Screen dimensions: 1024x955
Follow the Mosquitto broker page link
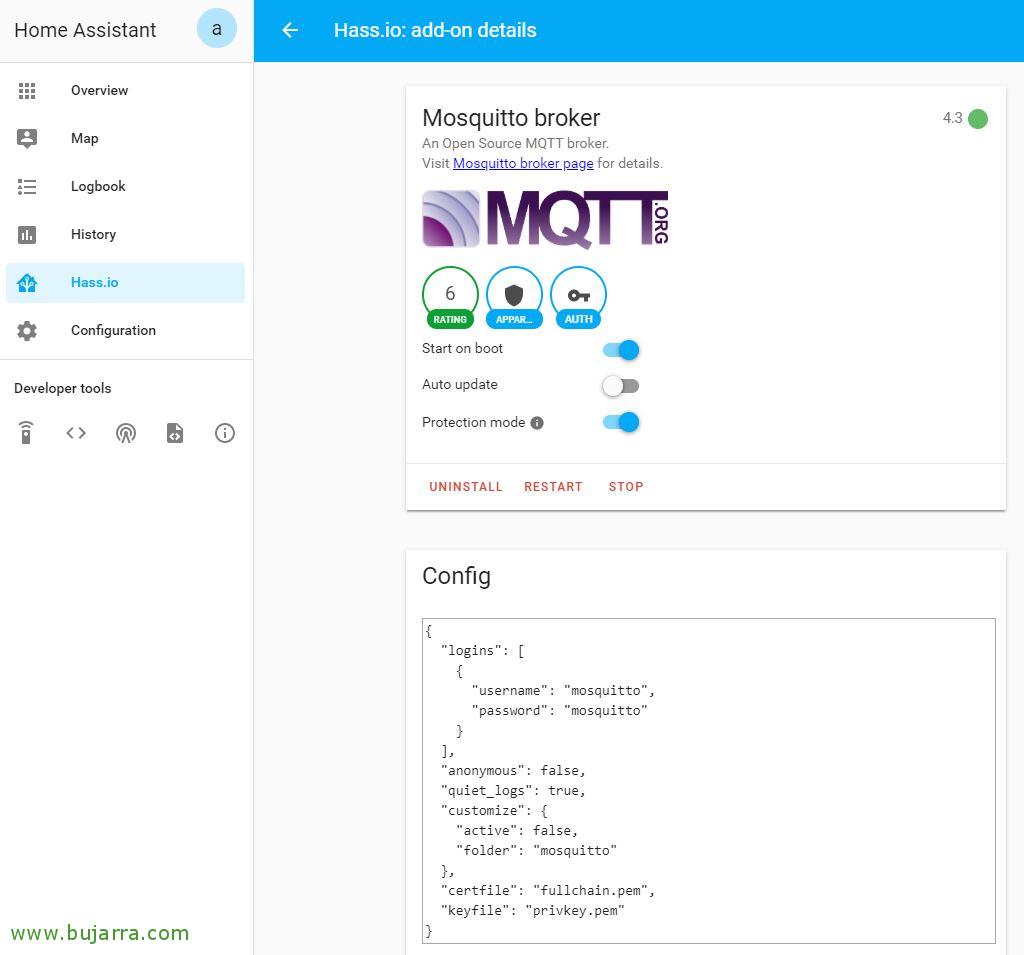pos(523,163)
